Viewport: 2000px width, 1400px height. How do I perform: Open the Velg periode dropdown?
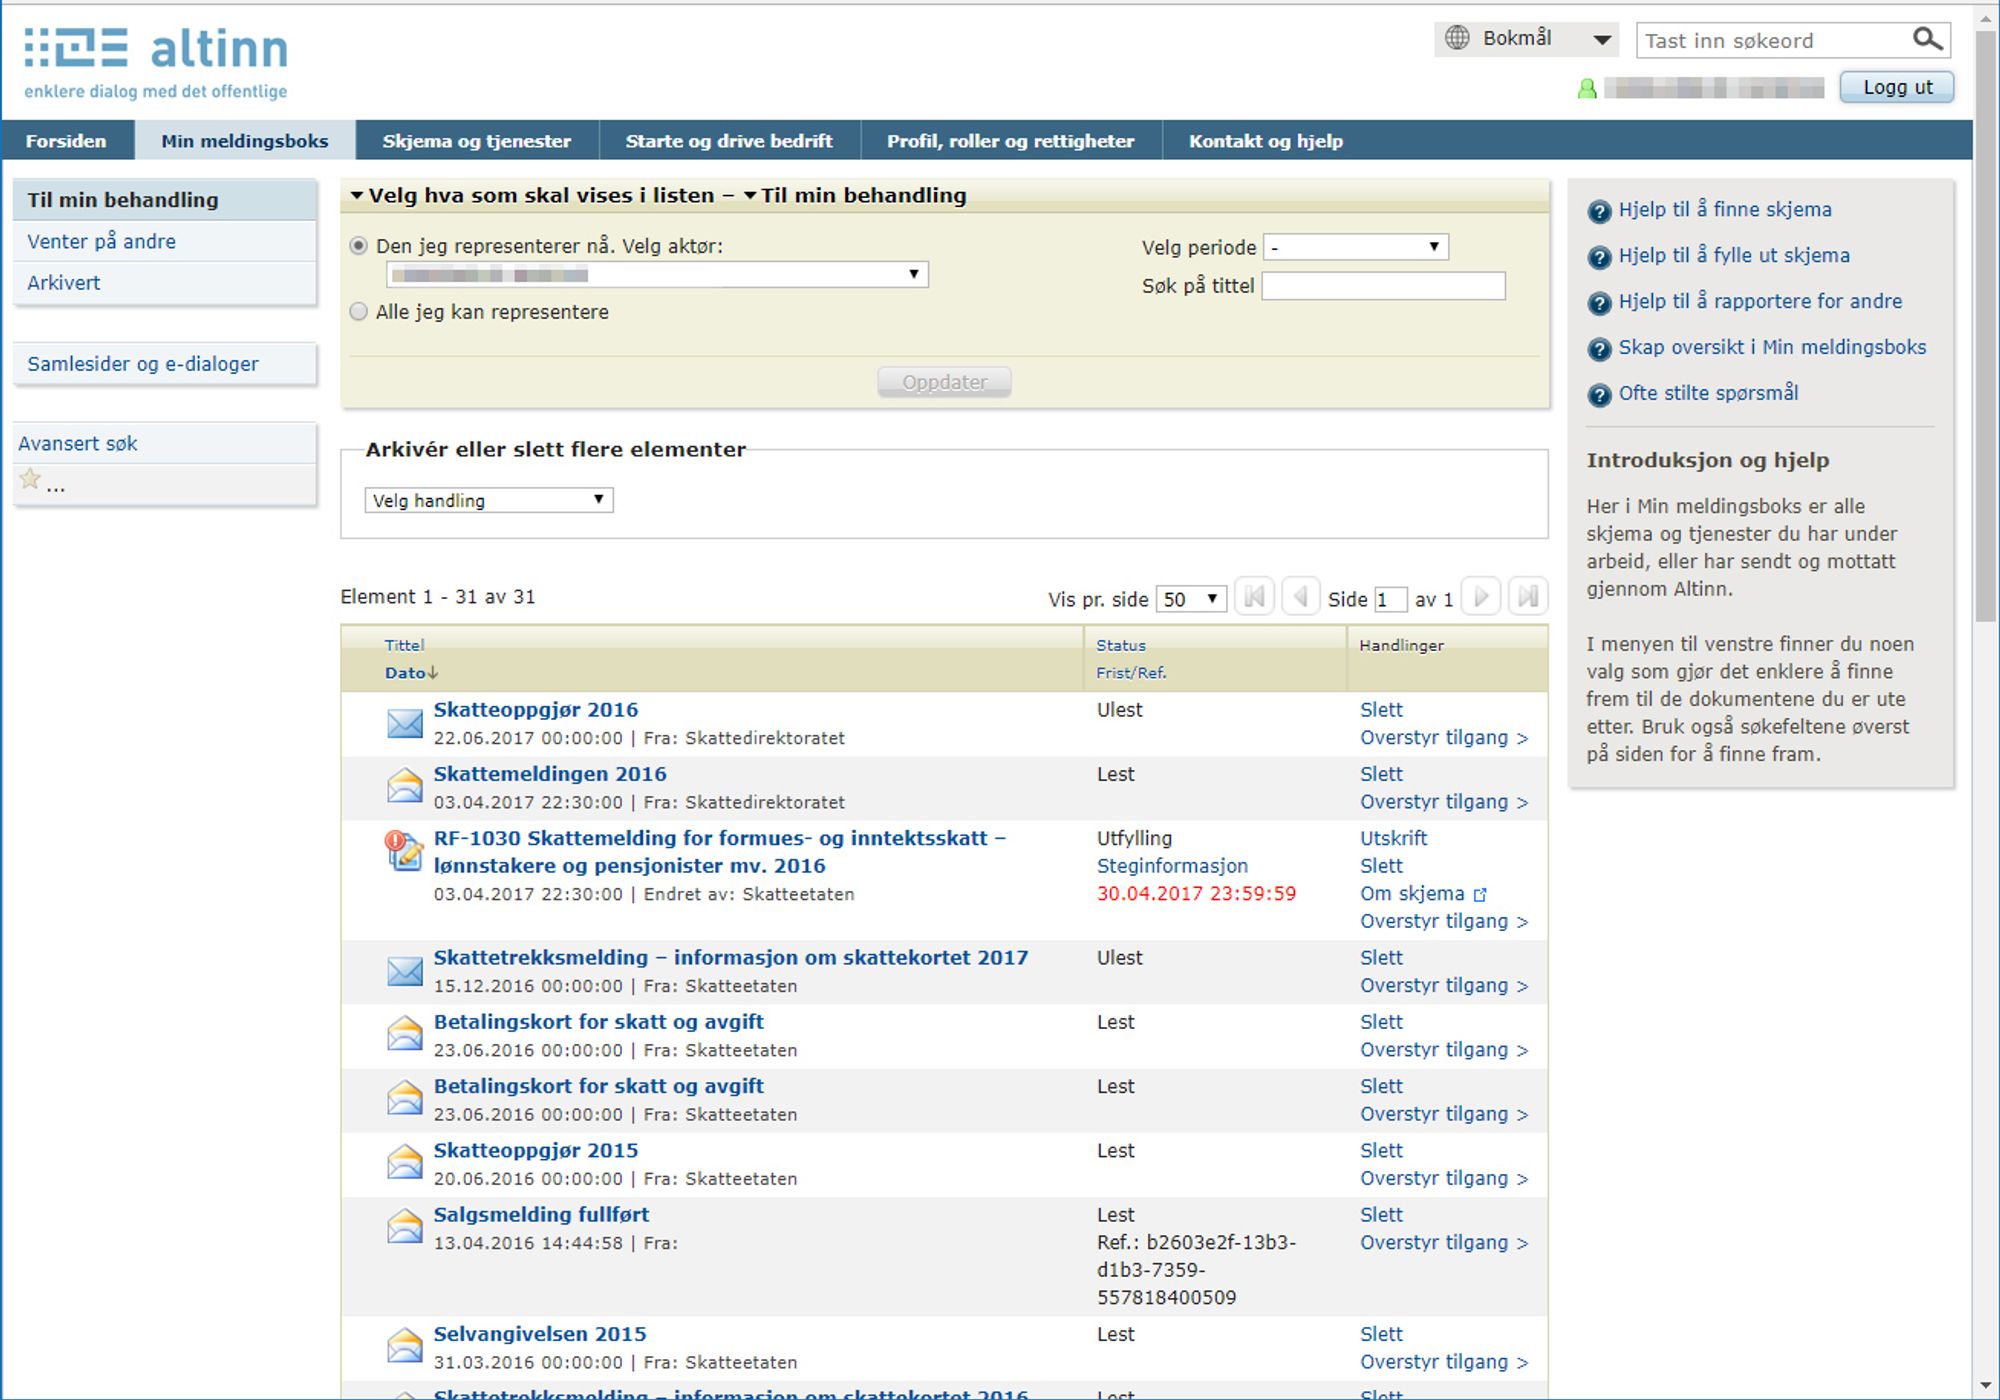[1356, 247]
